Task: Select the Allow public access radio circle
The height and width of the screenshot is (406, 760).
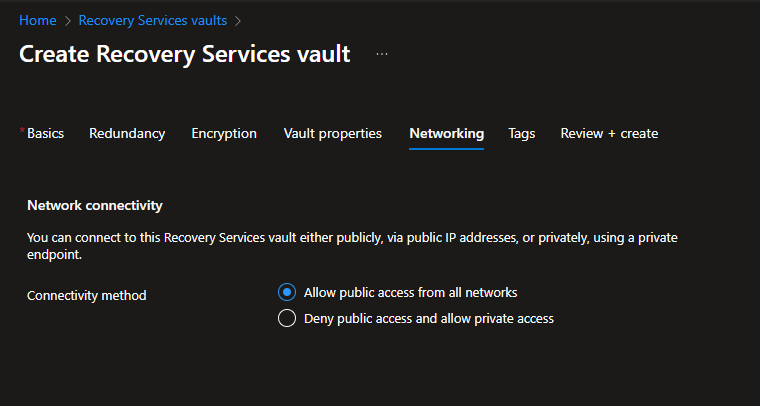Action: tap(287, 293)
